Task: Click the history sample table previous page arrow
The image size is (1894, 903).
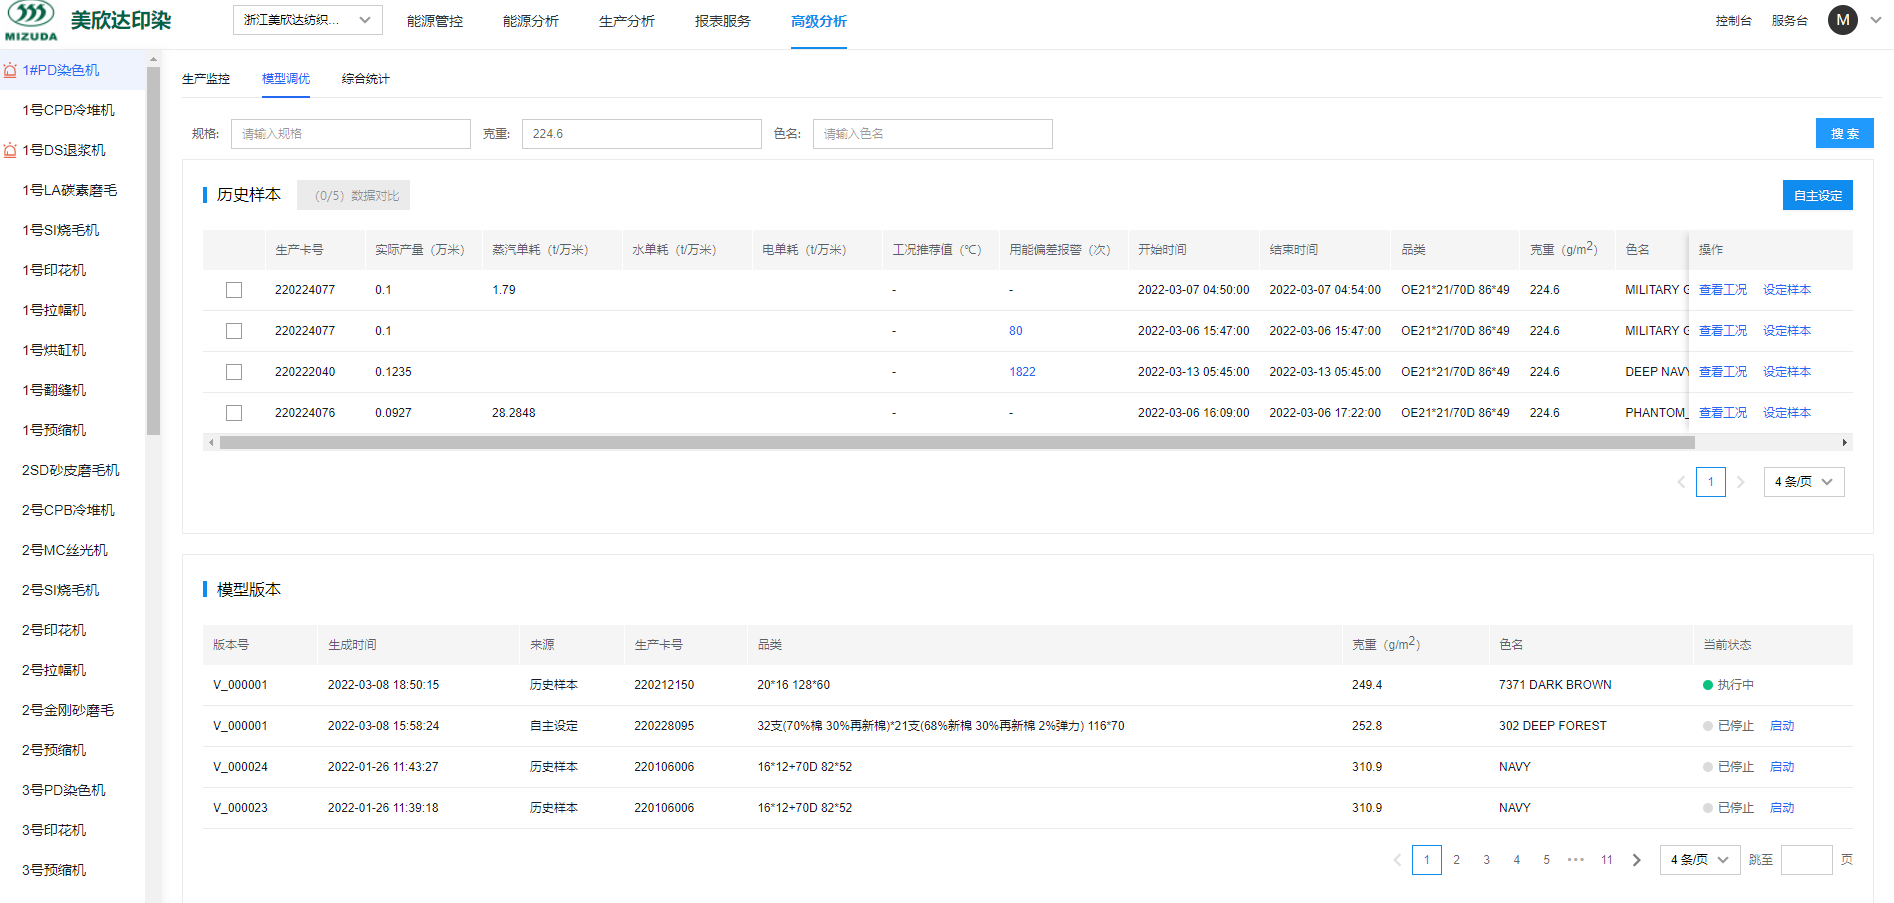Action: point(1681,482)
